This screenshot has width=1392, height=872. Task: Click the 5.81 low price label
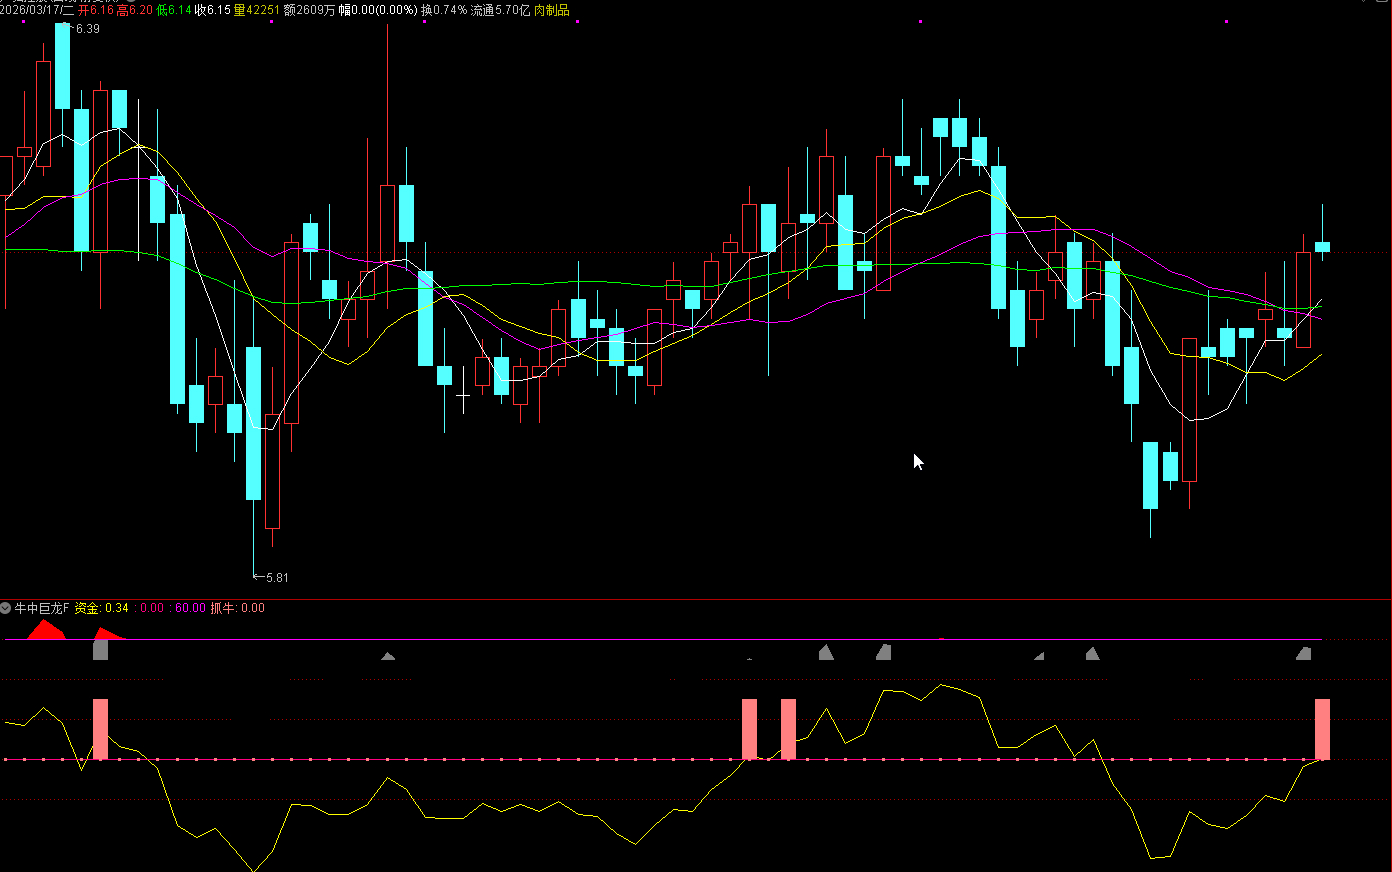click(276, 578)
